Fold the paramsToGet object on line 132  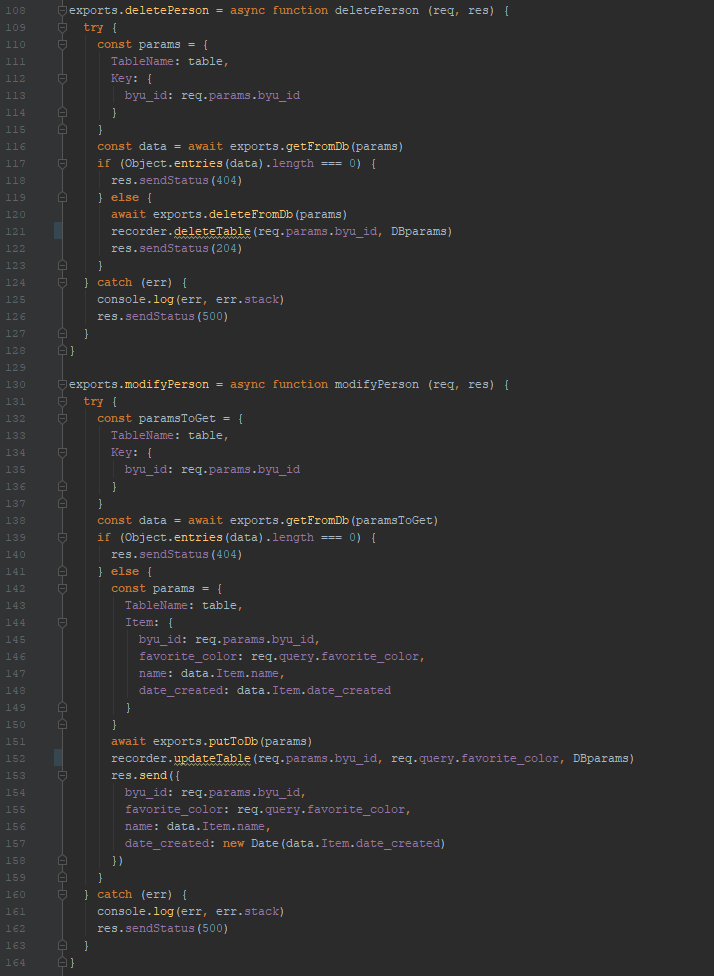(62, 419)
